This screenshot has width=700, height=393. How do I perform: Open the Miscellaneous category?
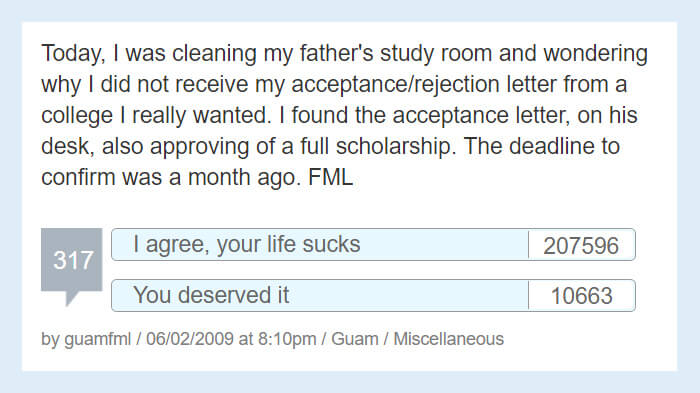pos(448,339)
